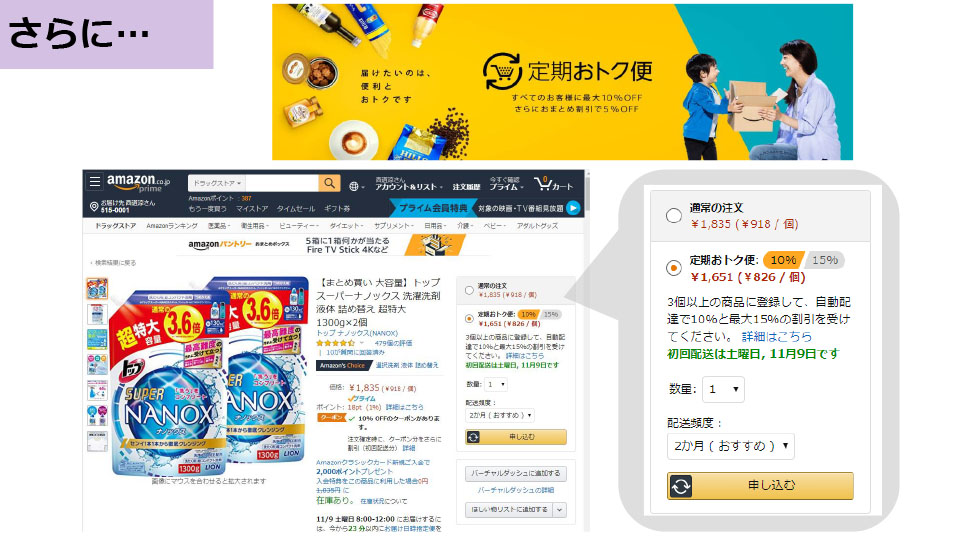Click バーチャルダッシュに追加する button
Image resolution: width=960 pixels, height=540 pixels.
point(516,473)
